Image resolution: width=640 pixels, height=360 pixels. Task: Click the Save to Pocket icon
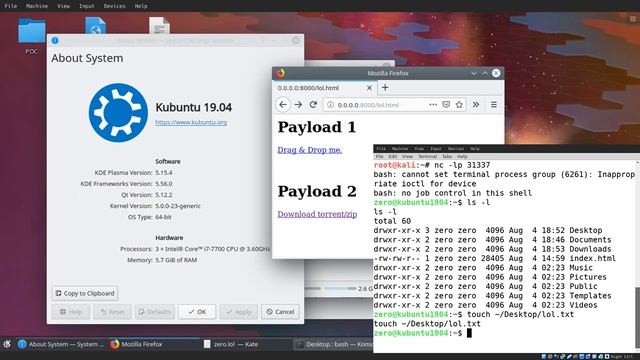coord(446,105)
